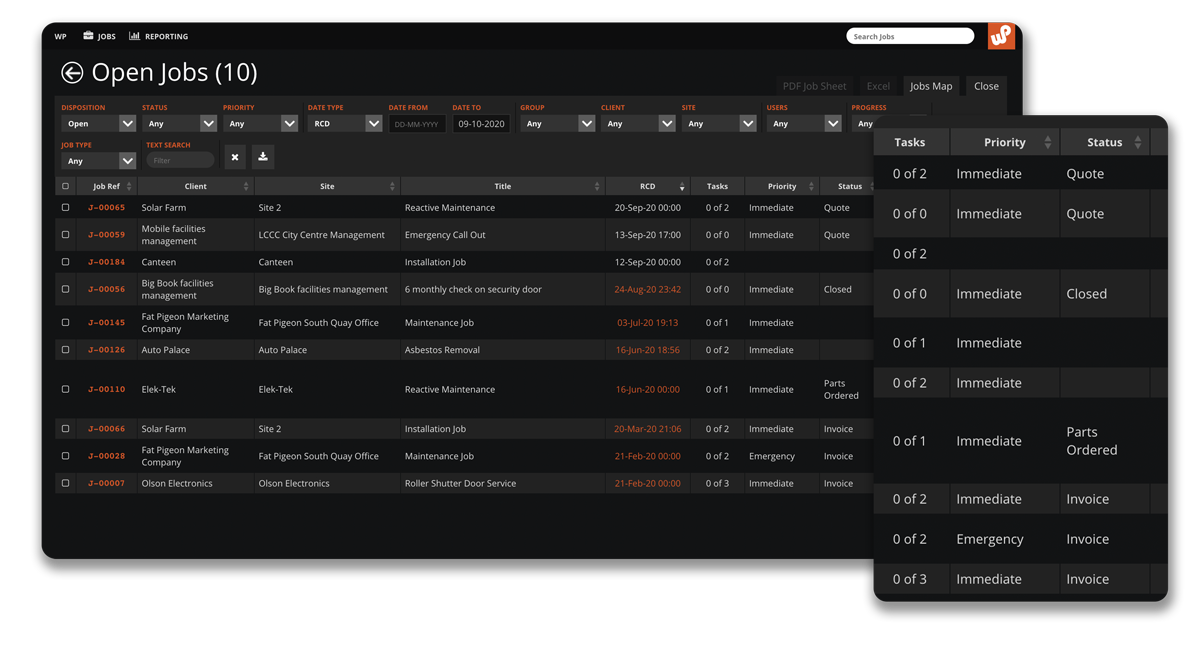The image size is (1200, 650).
Task: Open job link J-00066
Action: coord(107,429)
